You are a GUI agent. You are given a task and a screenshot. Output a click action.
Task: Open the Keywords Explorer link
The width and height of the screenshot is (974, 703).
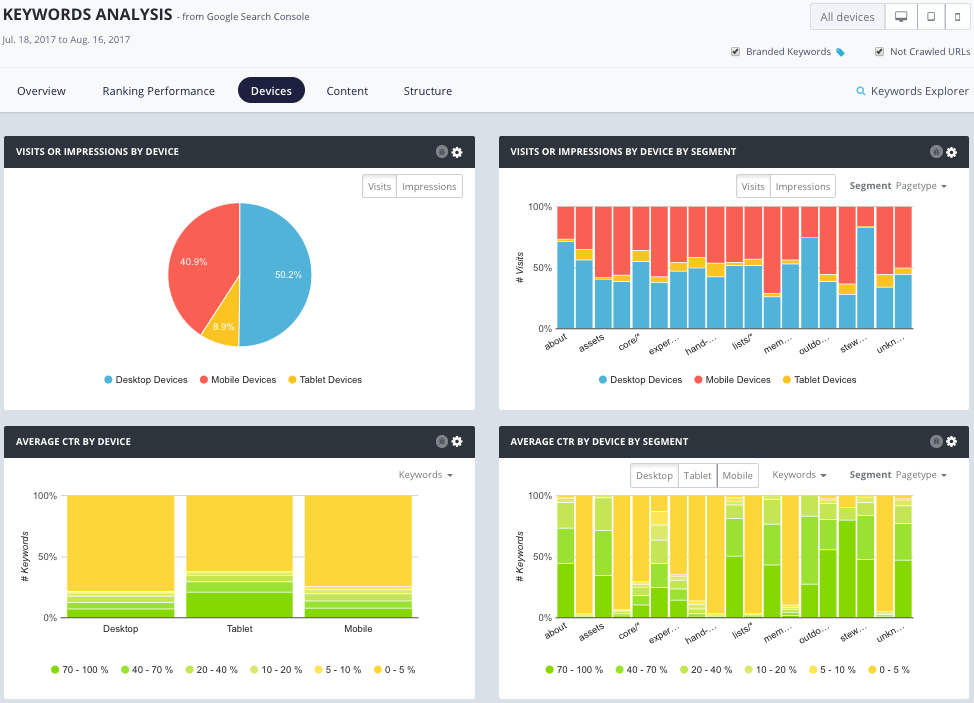pos(912,91)
